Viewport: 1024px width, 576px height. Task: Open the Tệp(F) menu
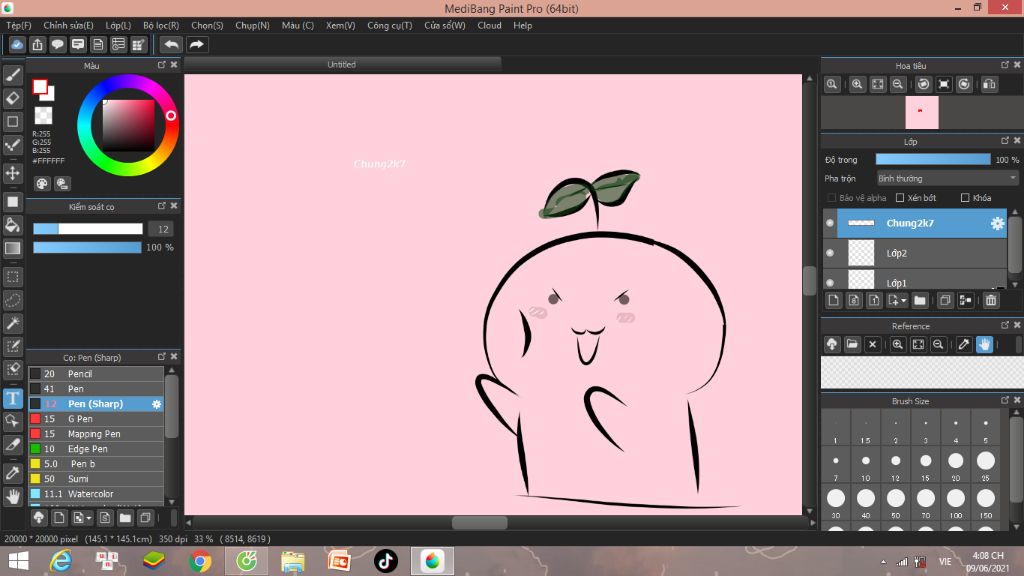19,25
